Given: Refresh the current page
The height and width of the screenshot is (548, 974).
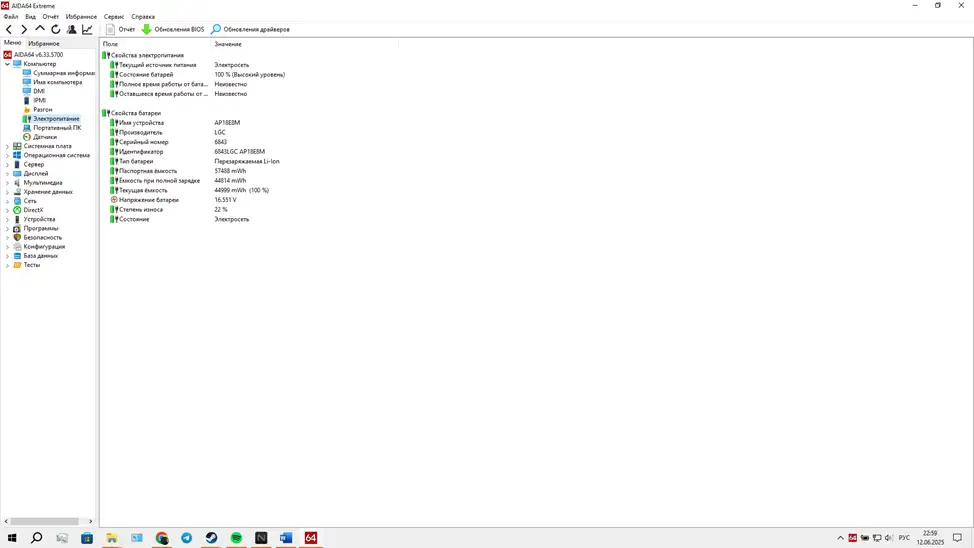Looking at the screenshot, I should click(x=56, y=29).
